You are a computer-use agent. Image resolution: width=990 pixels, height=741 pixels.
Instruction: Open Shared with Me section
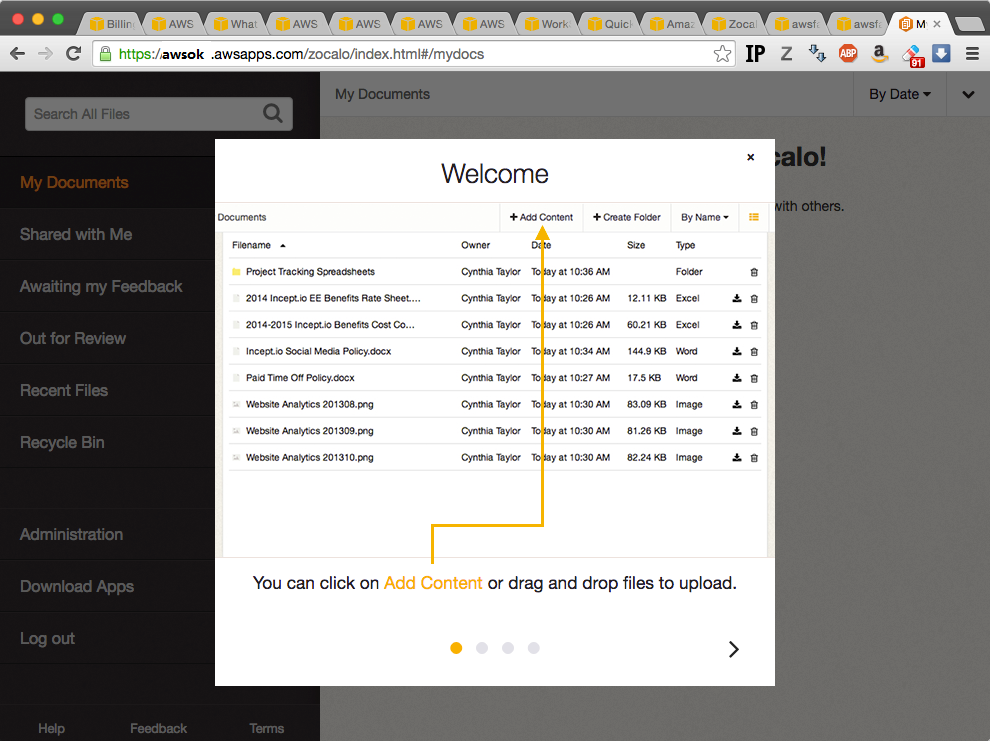[76, 234]
